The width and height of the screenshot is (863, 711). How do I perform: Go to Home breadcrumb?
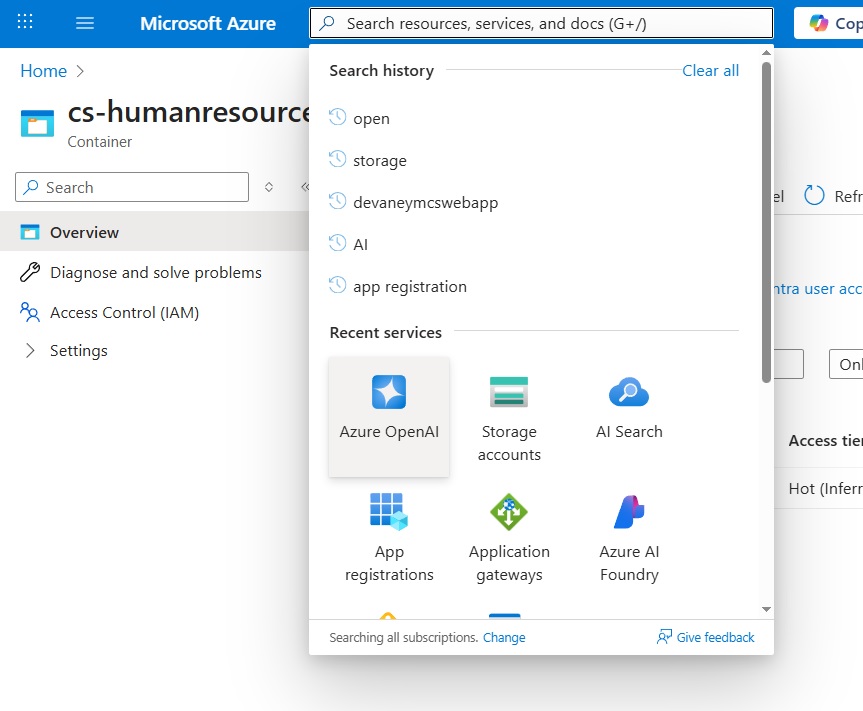(x=43, y=71)
